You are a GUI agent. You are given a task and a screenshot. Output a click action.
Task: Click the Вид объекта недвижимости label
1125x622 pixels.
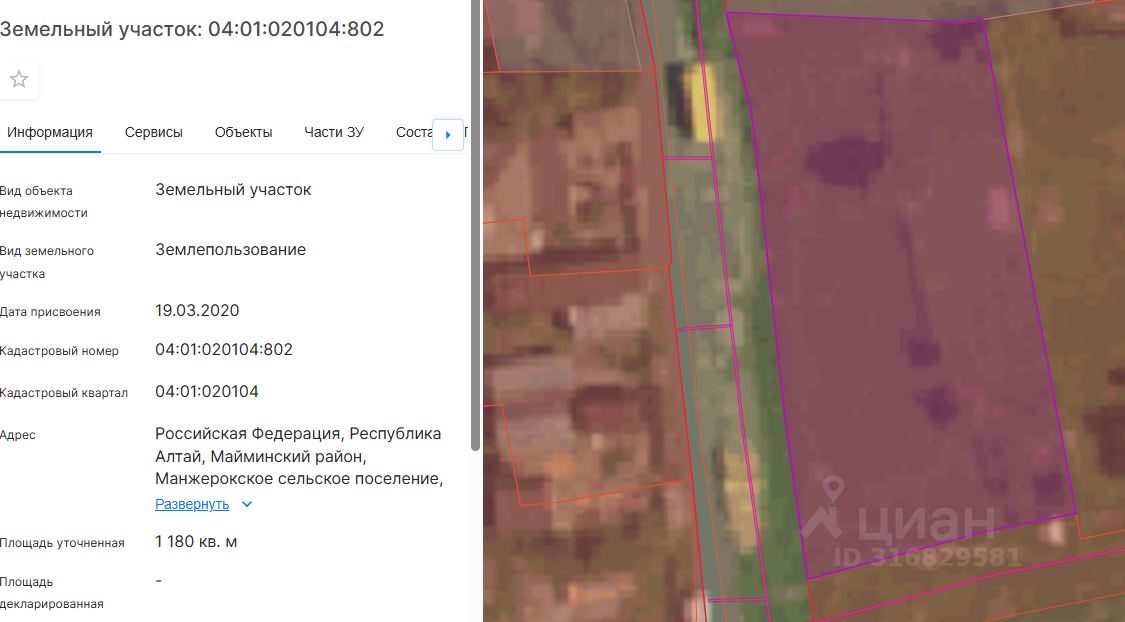point(44,202)
